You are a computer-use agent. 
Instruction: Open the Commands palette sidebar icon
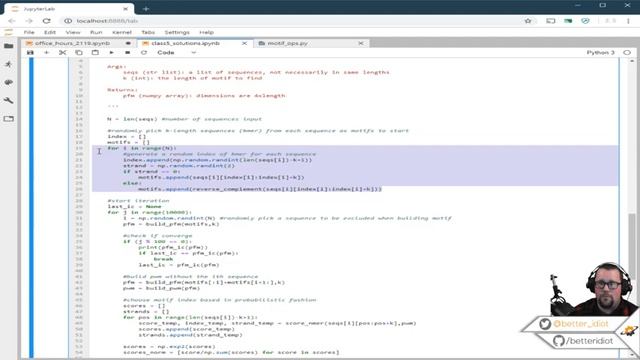click(x=9, y=82)
